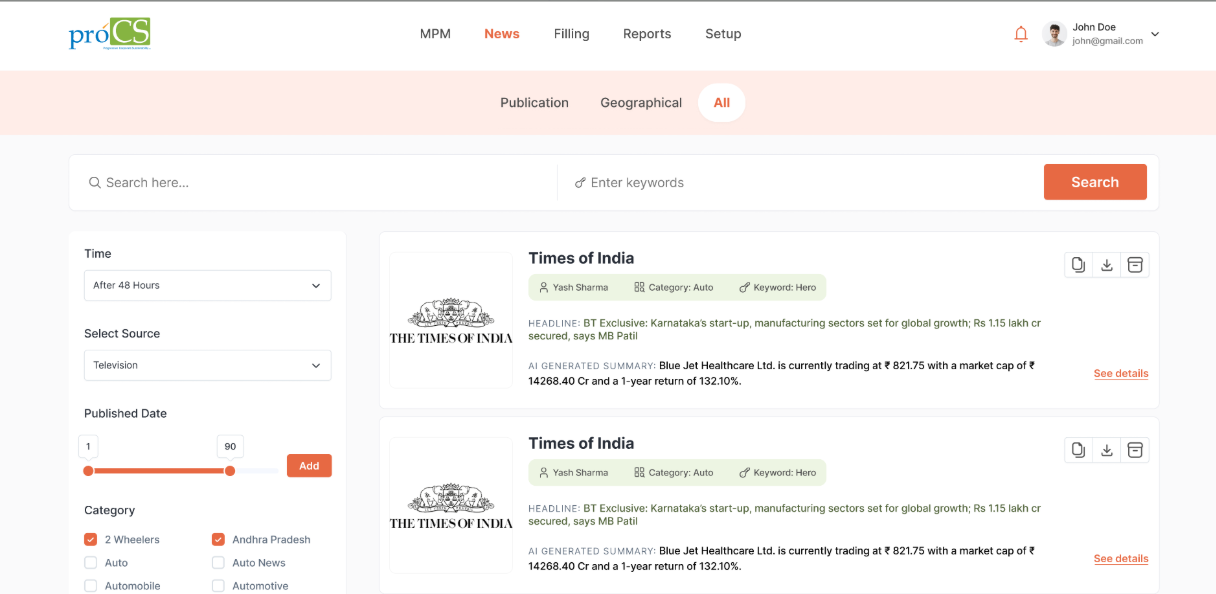Open the Setup menu
Viewport: 1216px width, 594px height.
(723, 34)
